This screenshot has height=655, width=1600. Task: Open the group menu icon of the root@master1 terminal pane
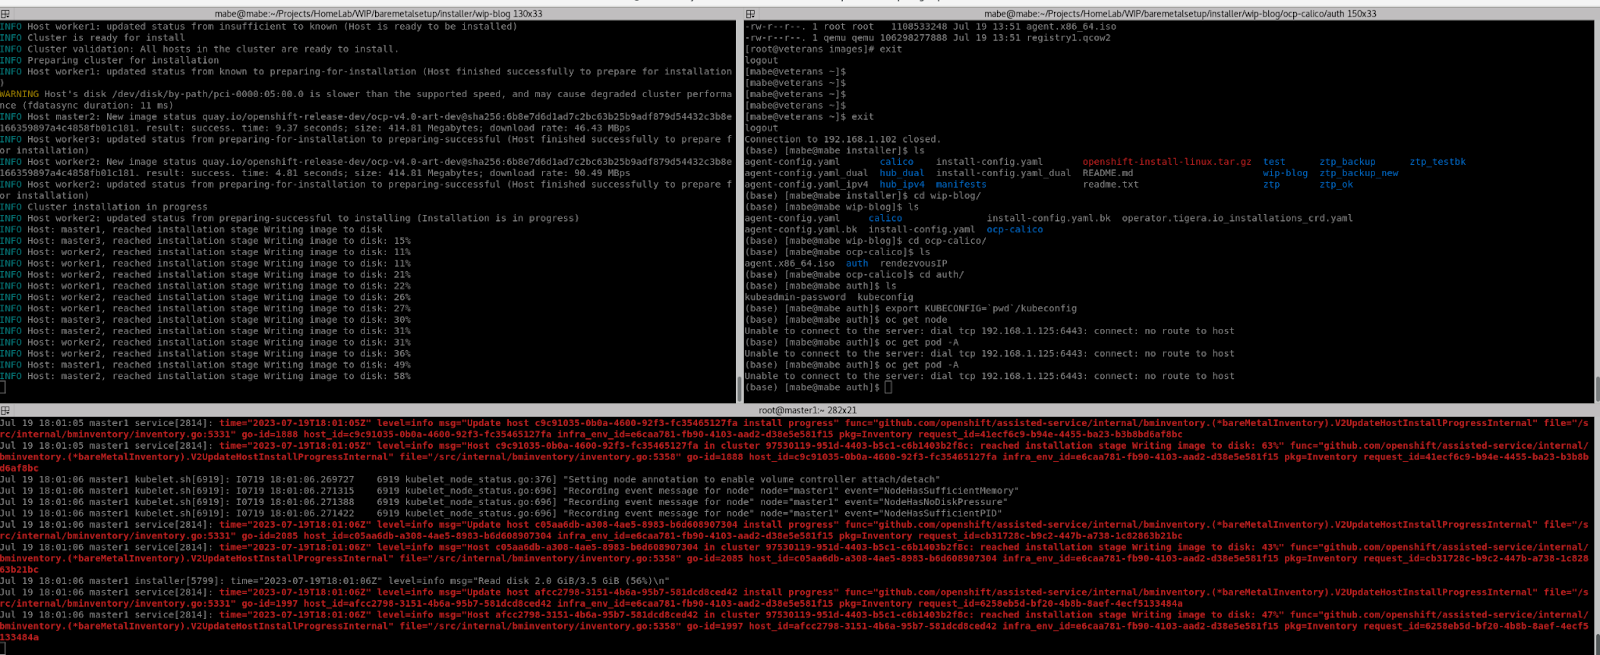pos(5,410)
